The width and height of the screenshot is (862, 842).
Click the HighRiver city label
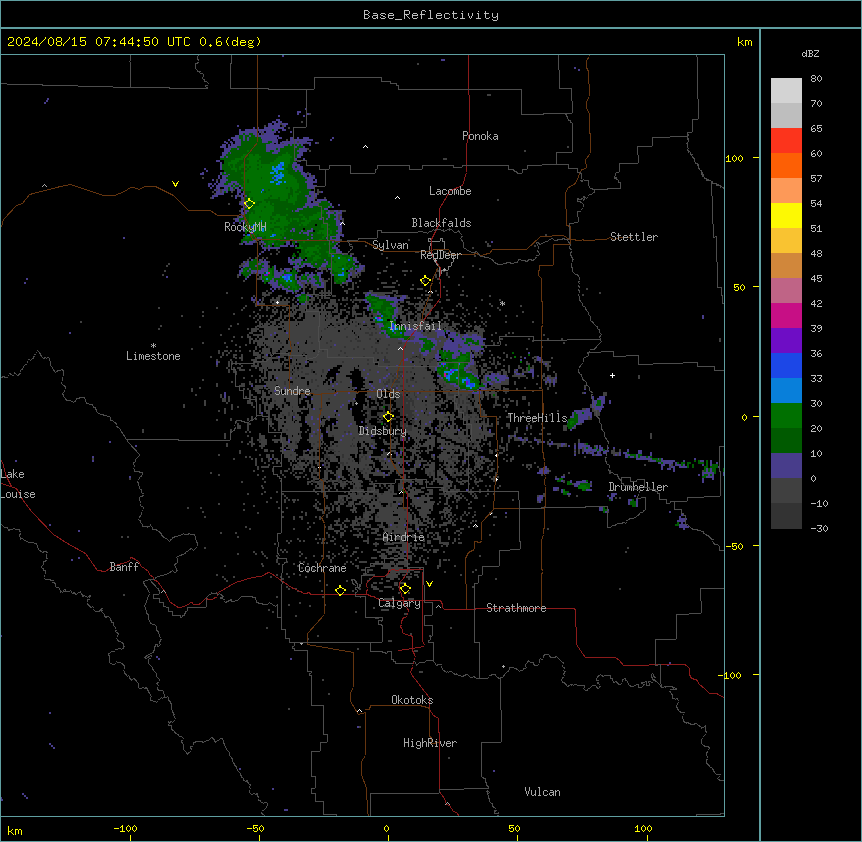click(x=430, y=743)
